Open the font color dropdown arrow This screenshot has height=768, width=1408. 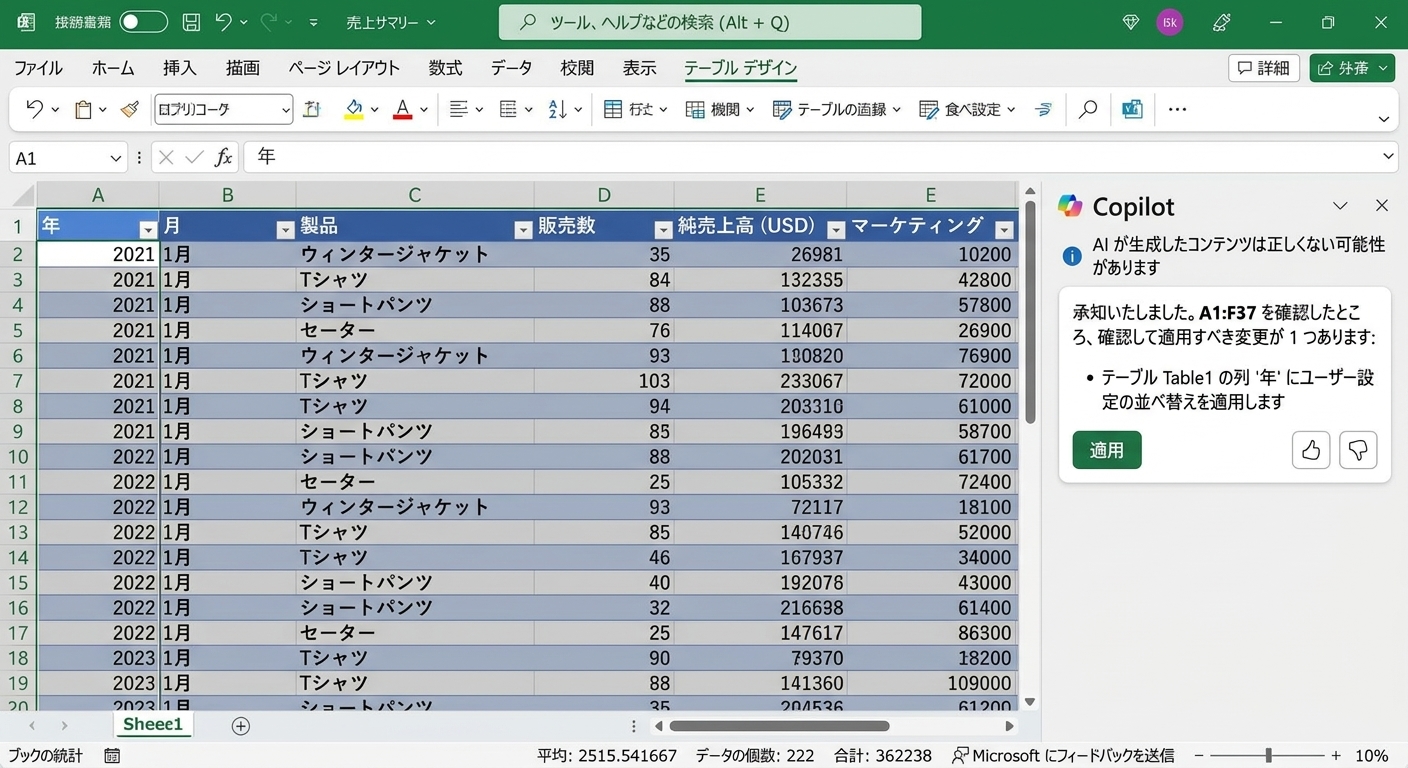[424, 109]
